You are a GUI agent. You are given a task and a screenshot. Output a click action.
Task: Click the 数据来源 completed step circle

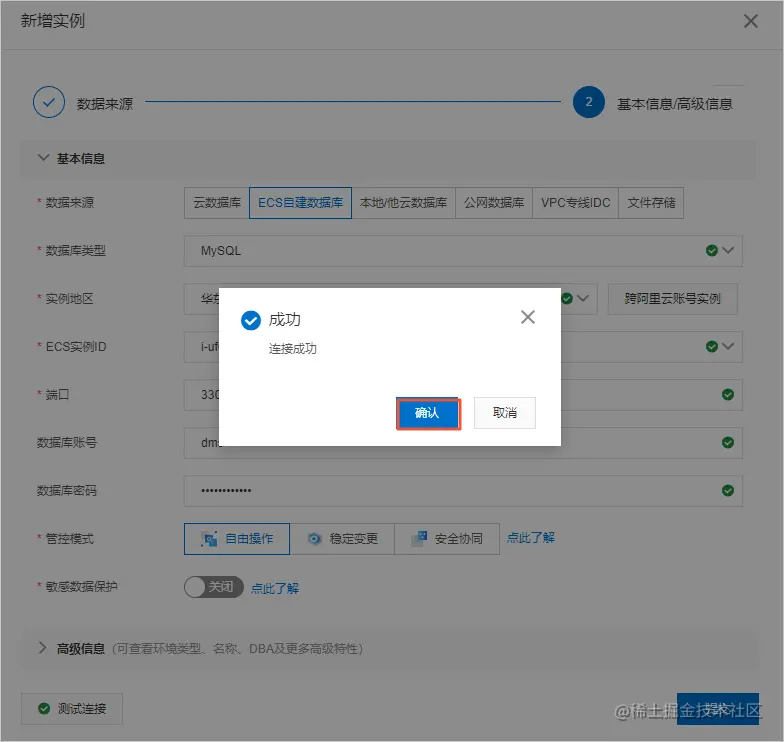click(48, 102)
